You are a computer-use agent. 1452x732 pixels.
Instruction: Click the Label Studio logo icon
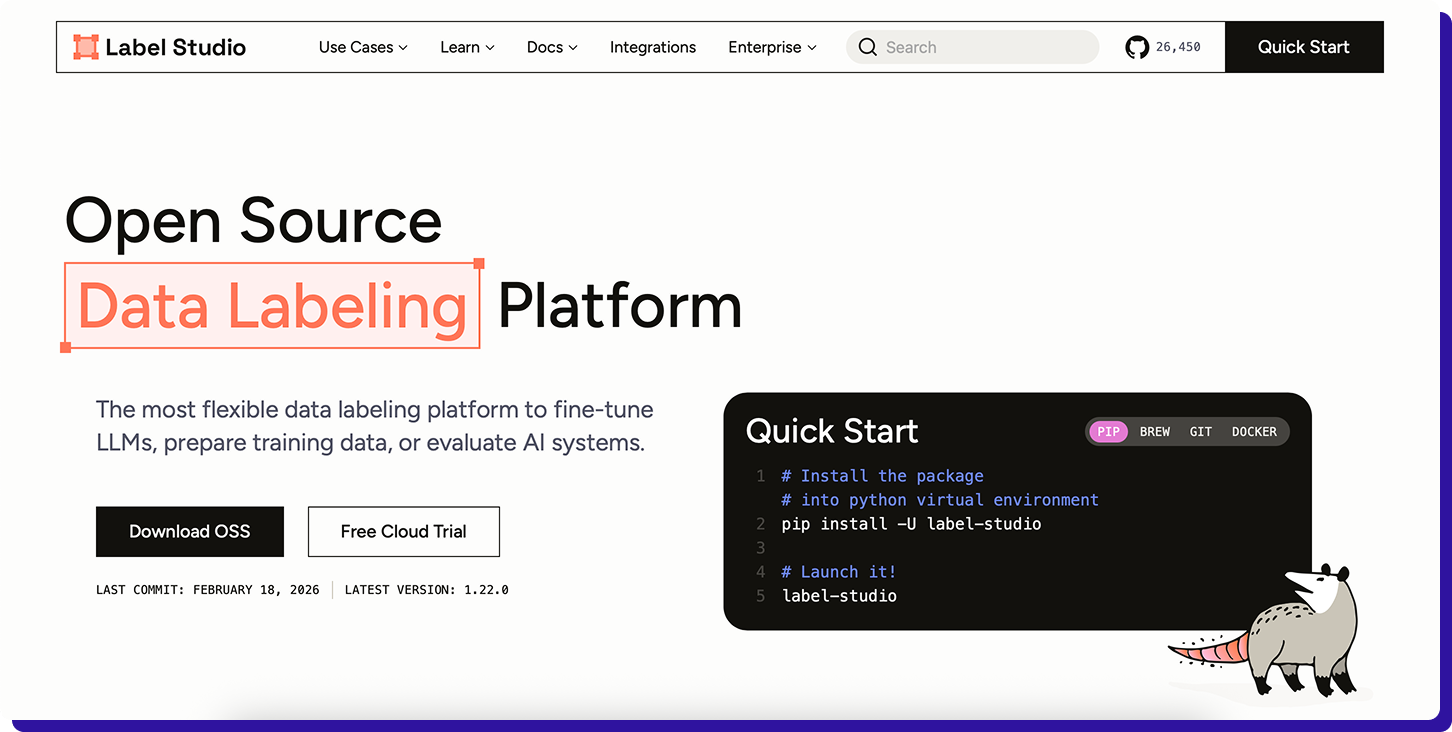(86, 47)
